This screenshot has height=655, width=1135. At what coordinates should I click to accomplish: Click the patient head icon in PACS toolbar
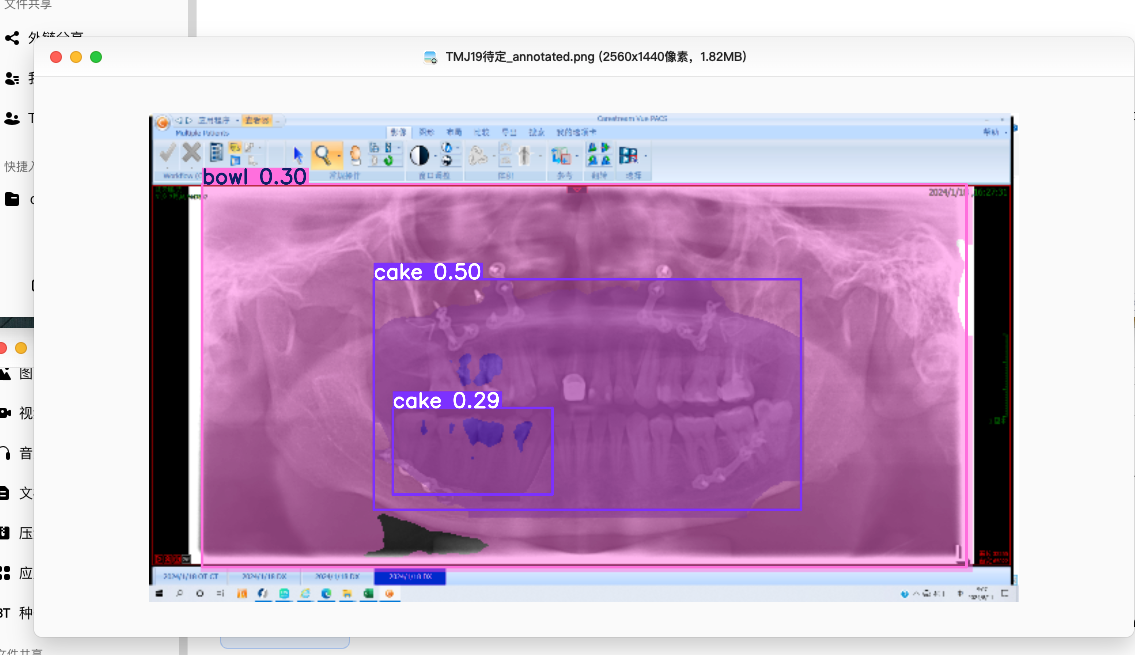point(355,155)
